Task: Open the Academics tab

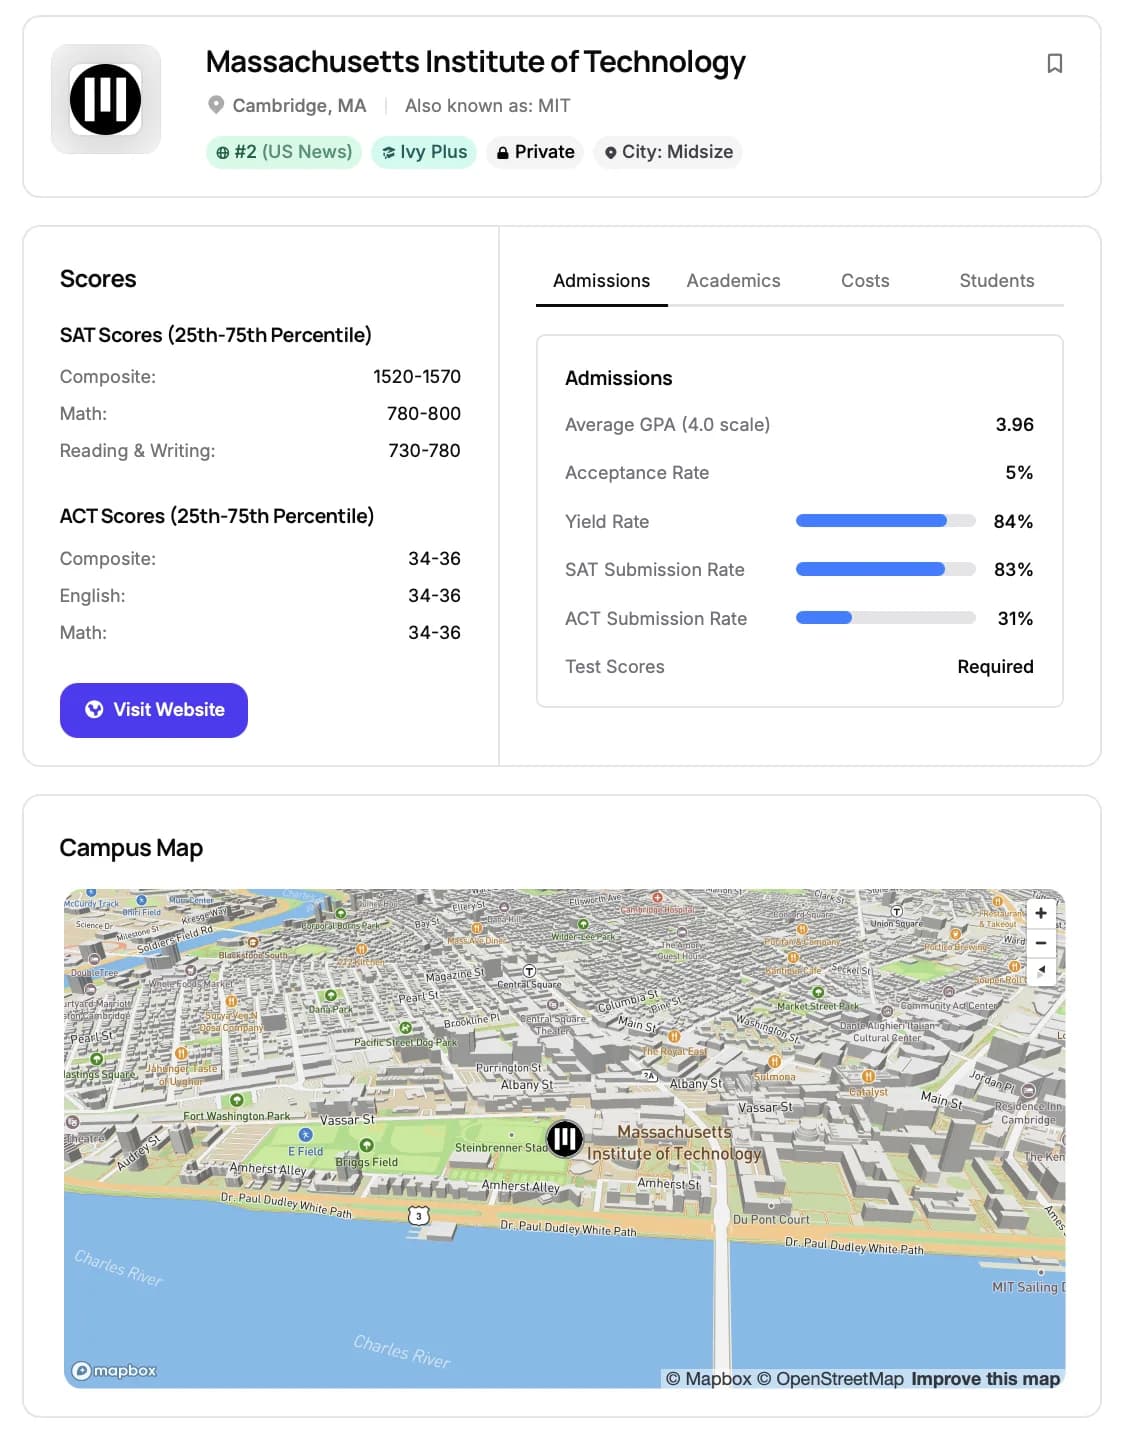Action: point(733,281)
